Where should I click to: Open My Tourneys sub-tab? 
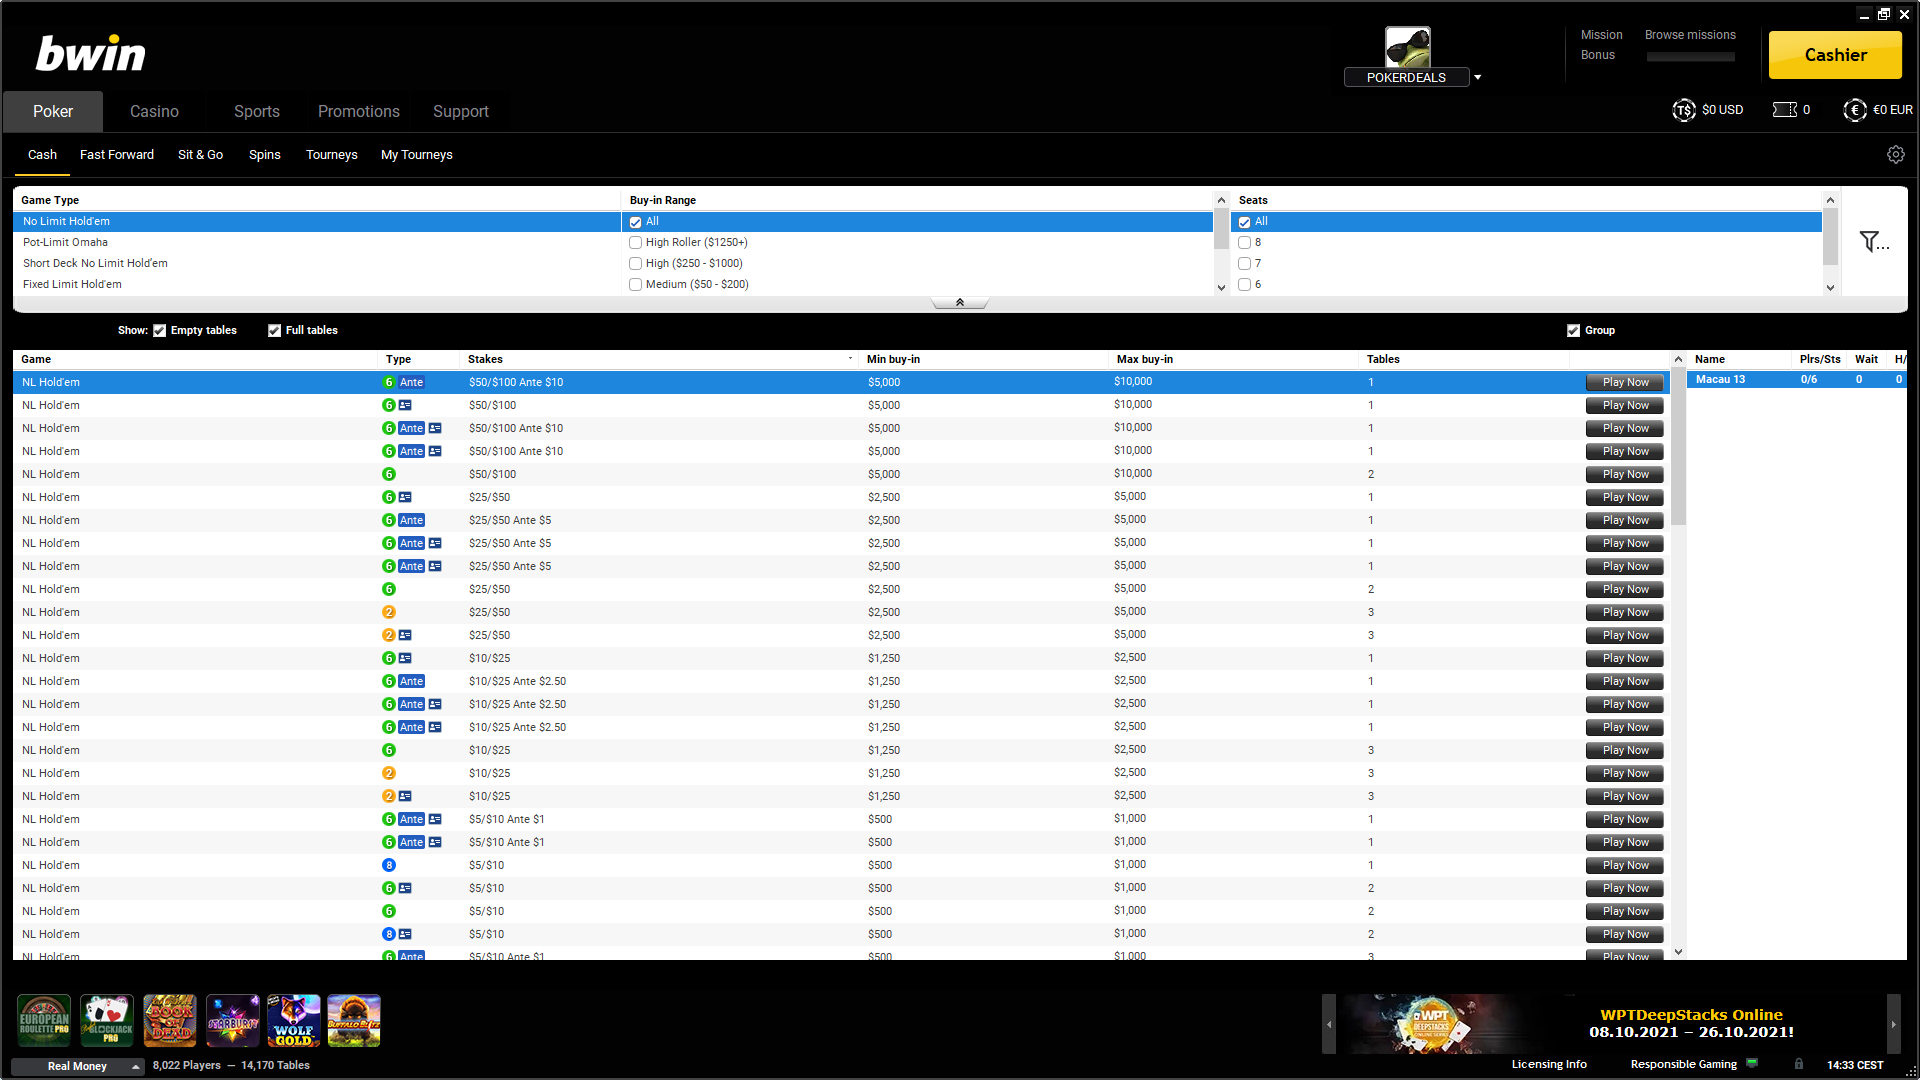417,154
